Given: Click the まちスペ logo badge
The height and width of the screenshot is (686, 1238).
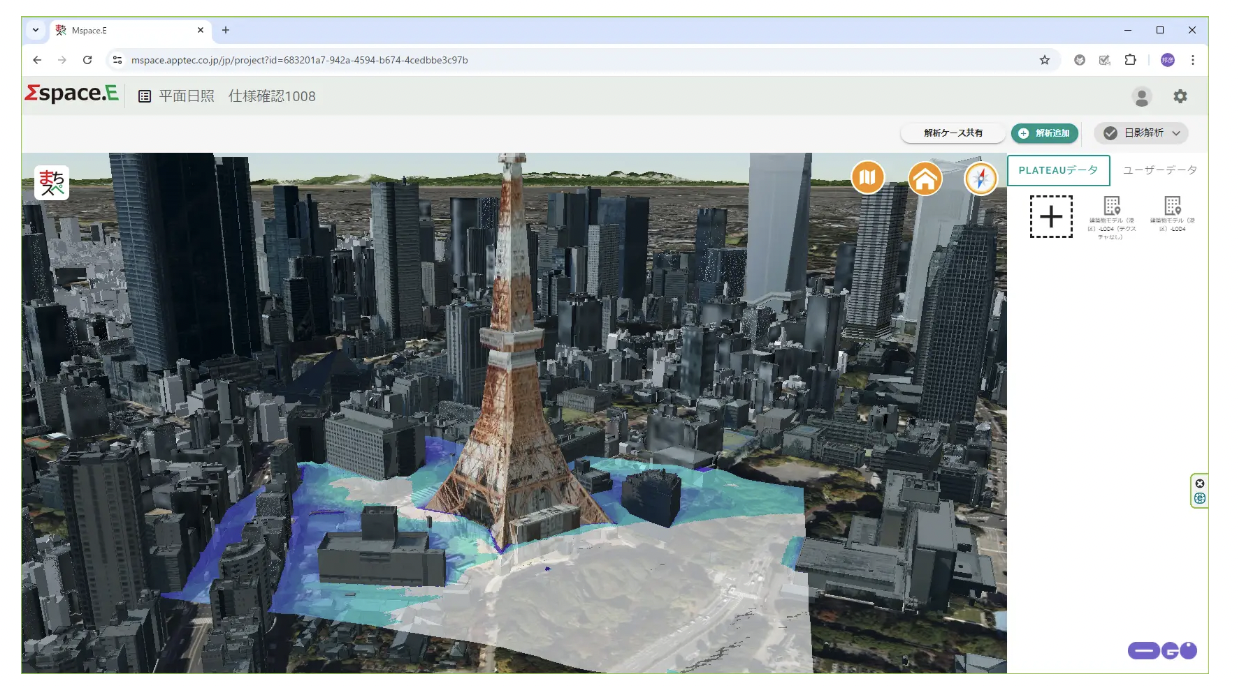Looking at the screenshot, I should [x=52, y=183].
